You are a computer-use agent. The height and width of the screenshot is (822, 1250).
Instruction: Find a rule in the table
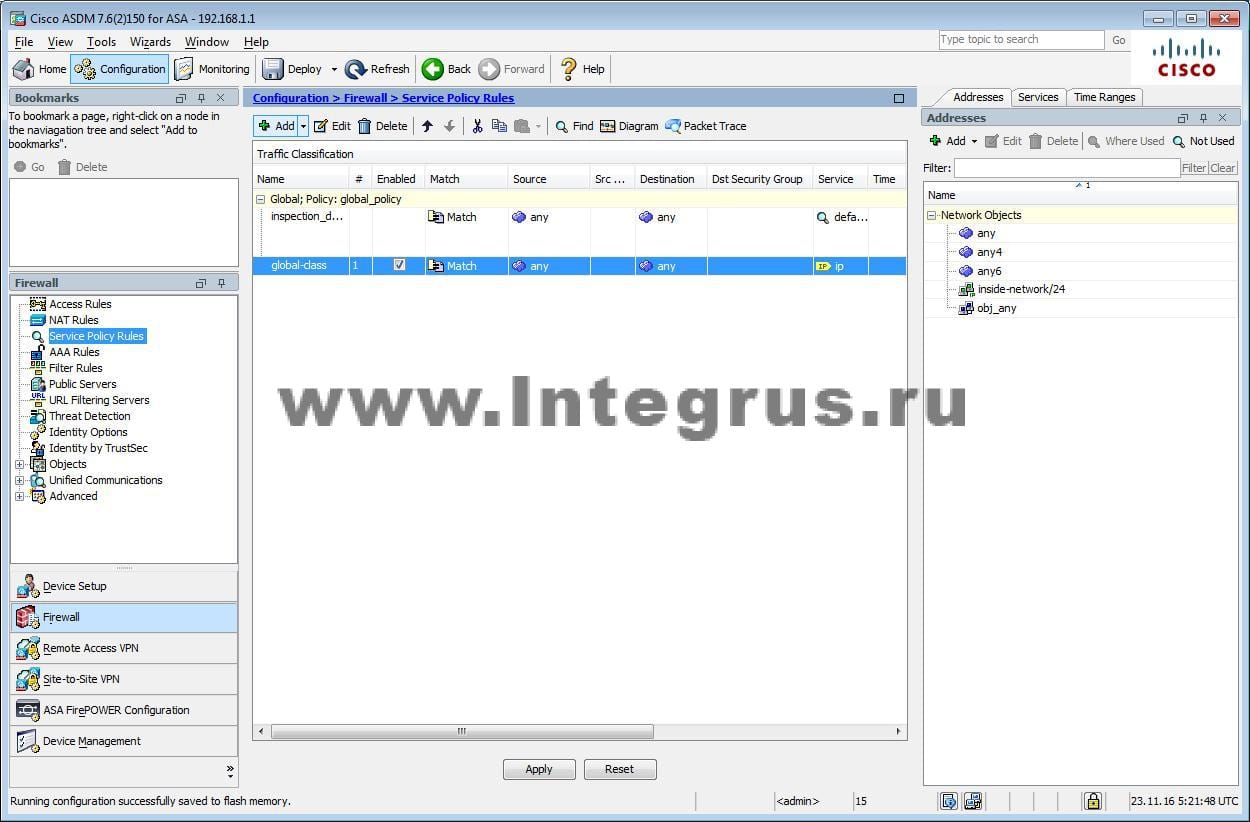click(574, 126)
